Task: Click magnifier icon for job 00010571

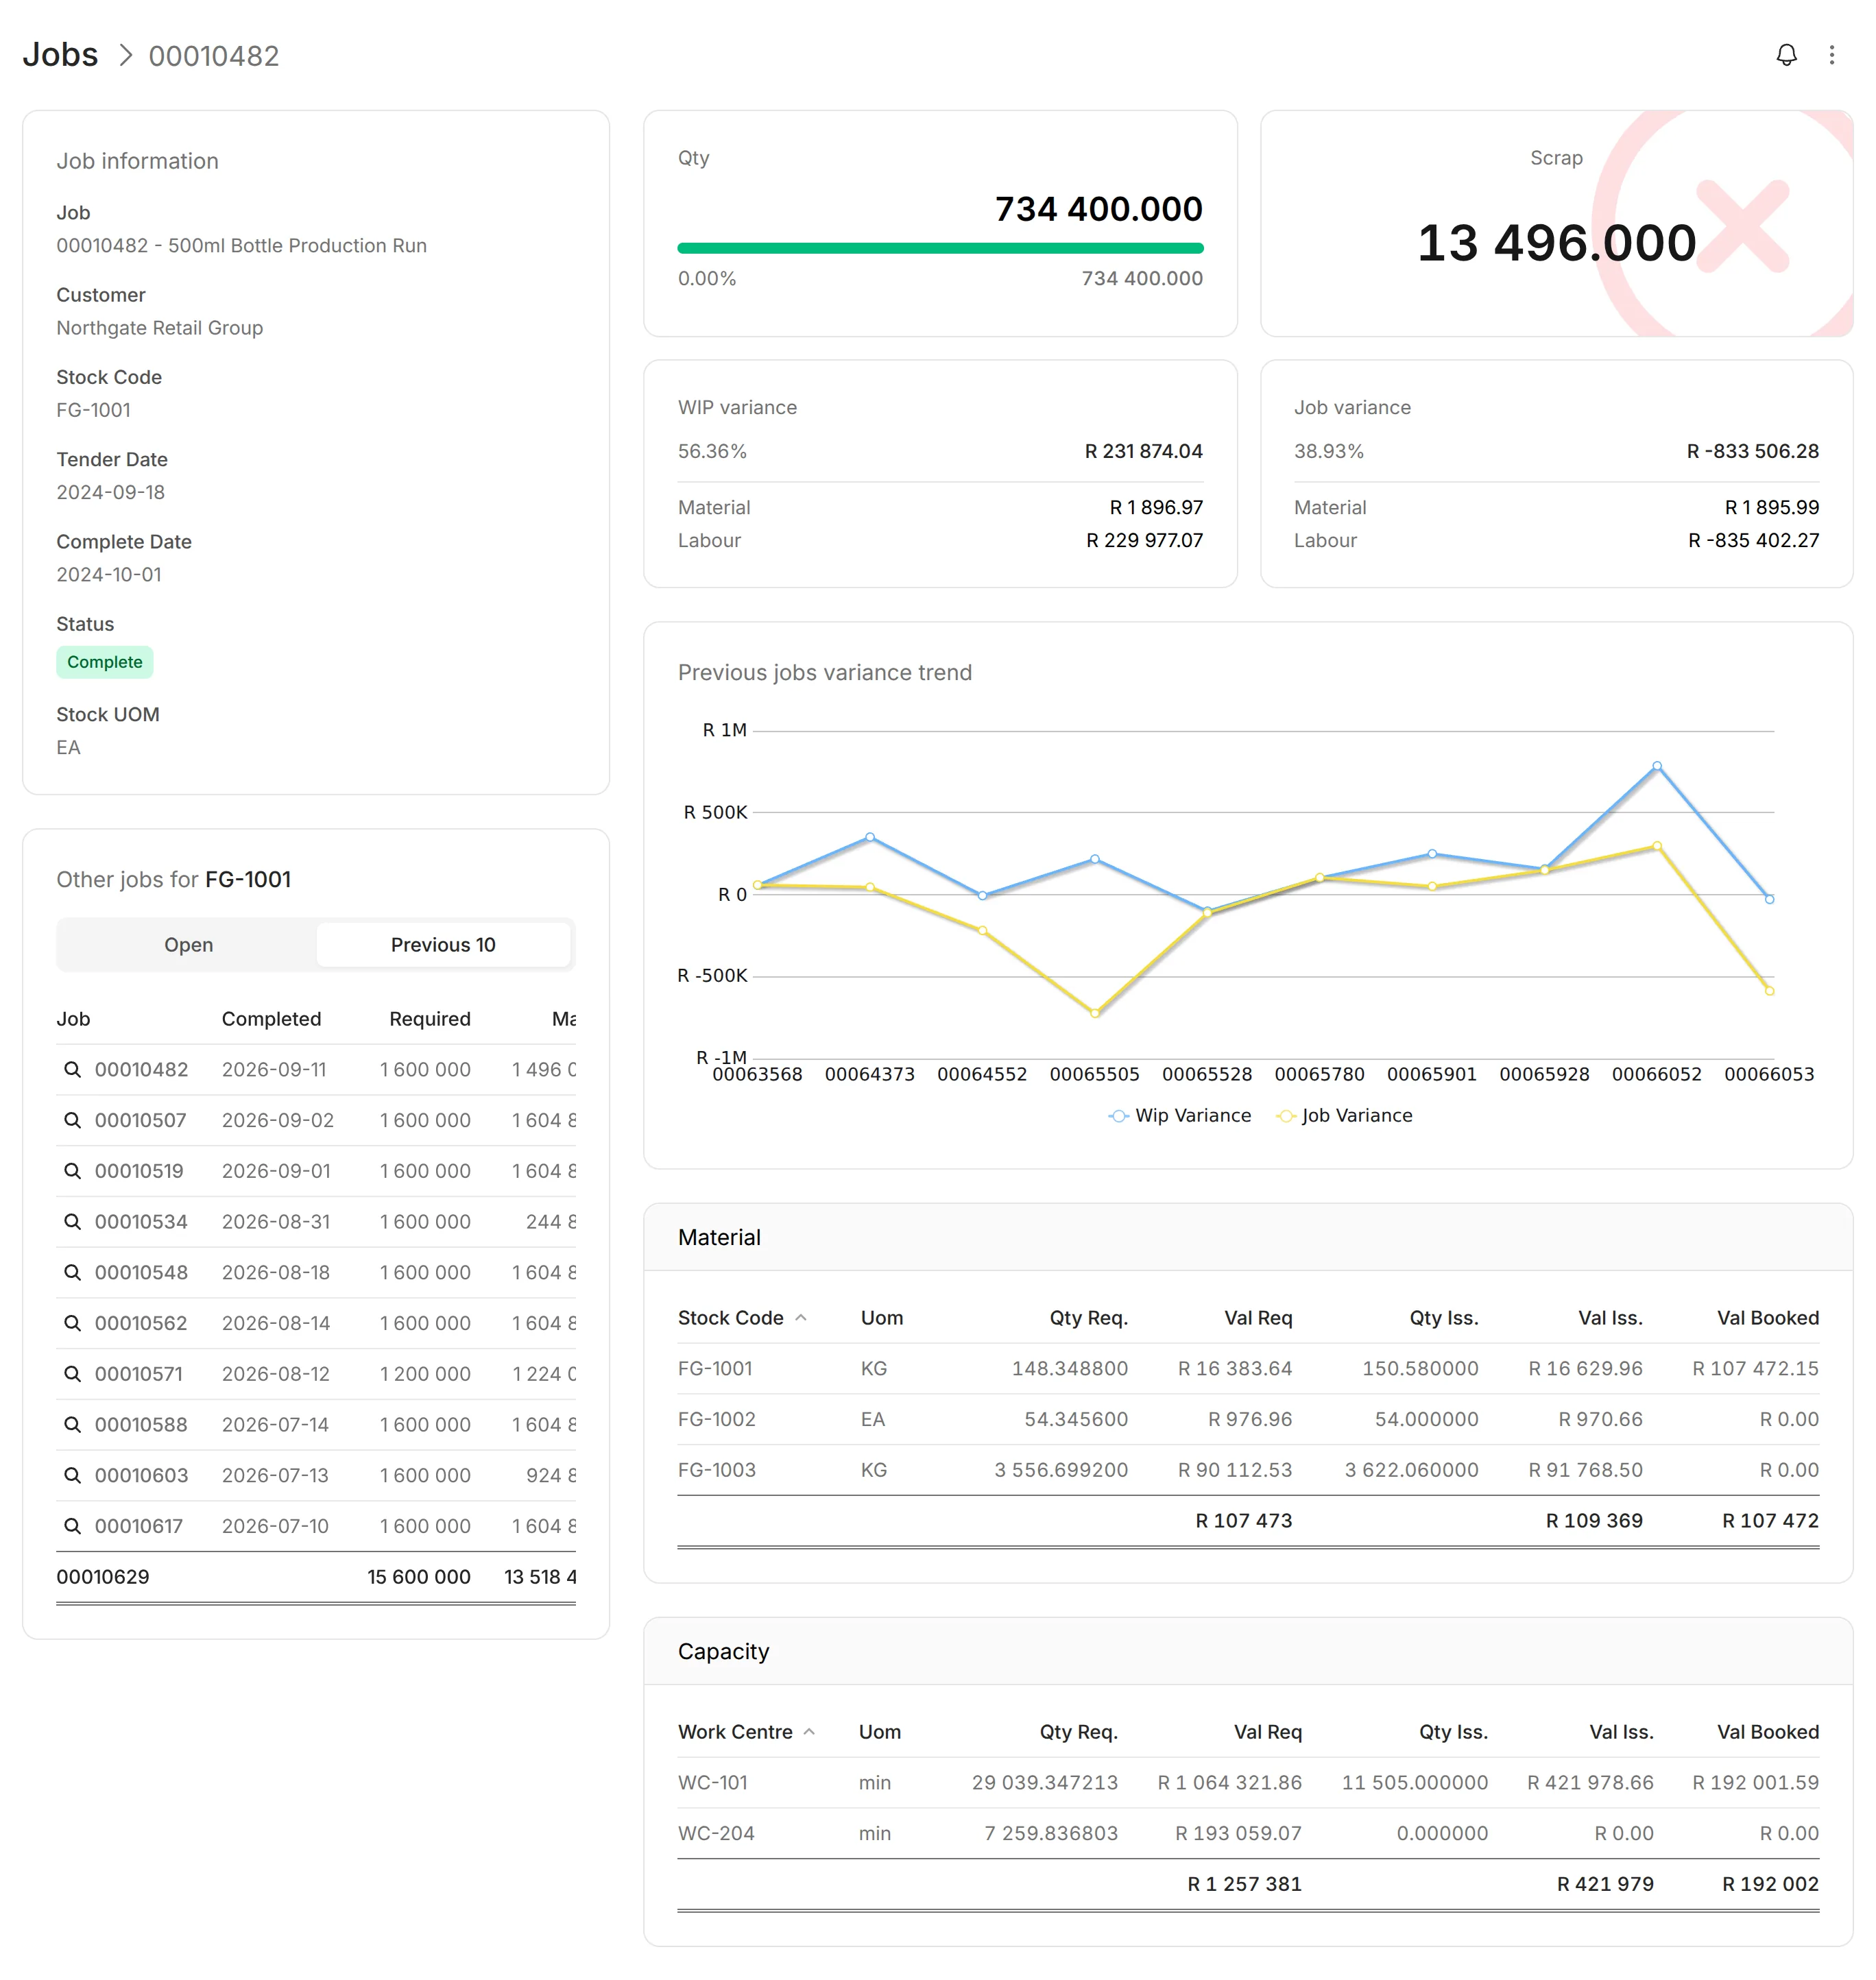Action: 72,1374
